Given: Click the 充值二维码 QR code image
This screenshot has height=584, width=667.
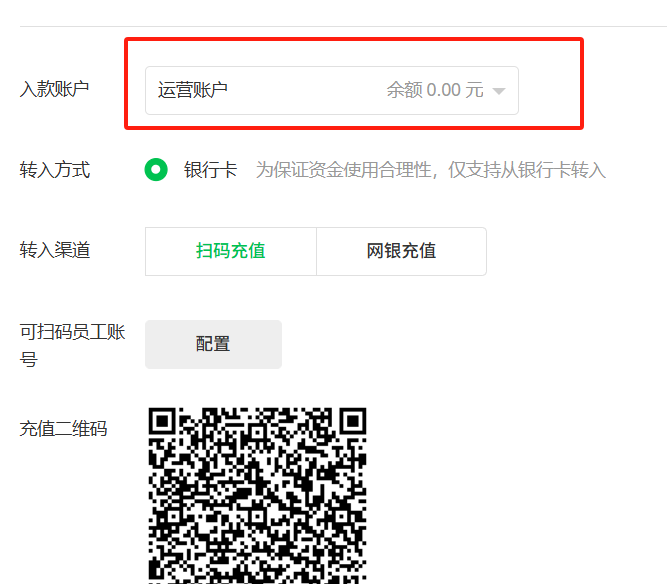Looking at the screenshot, I should (x=257, y=496).
